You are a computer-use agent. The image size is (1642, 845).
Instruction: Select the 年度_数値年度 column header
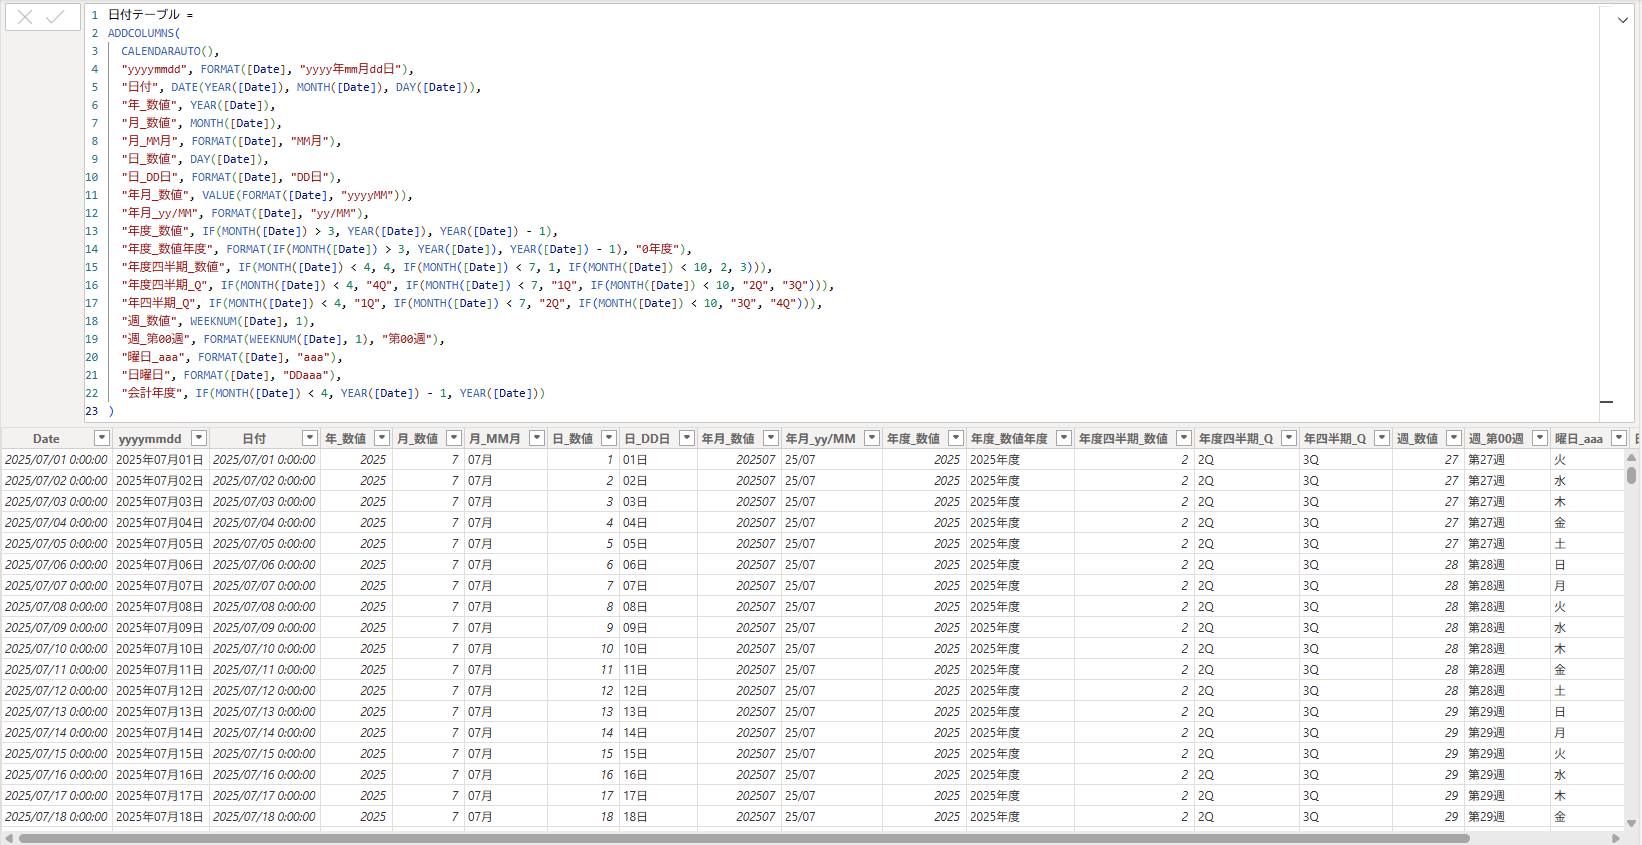pyautogui.click(x=1008, y=438)
